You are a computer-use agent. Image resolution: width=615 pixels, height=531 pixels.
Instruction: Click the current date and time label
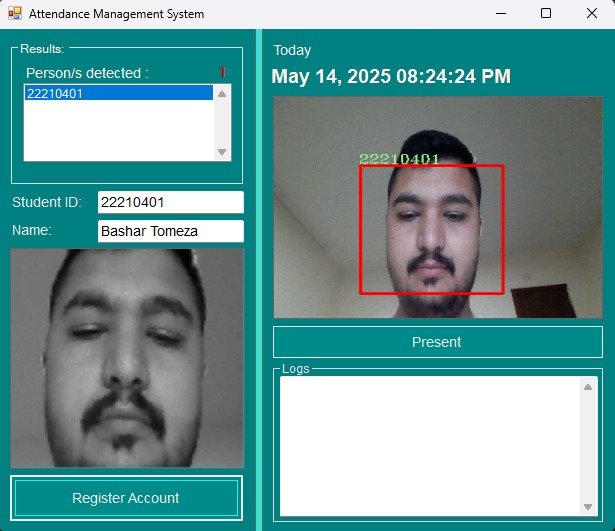391,77
